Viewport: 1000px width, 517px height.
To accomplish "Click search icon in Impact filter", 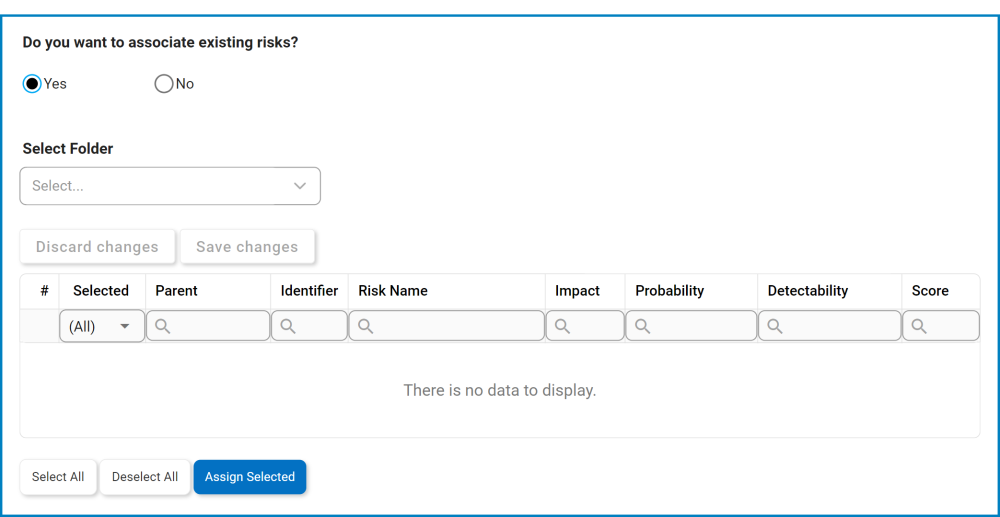I will pyautogui.click(x=563, y=326).
